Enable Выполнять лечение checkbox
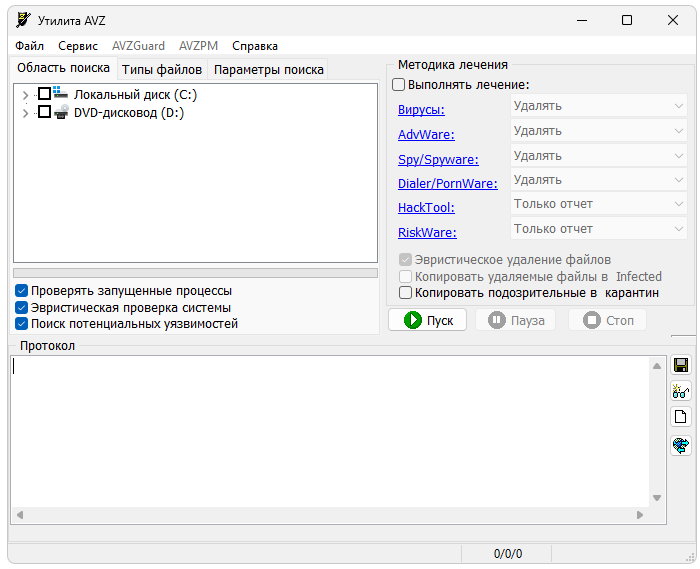Image resolution: width=700 pixels, height=569 pixels. click(x=398, y=84)
